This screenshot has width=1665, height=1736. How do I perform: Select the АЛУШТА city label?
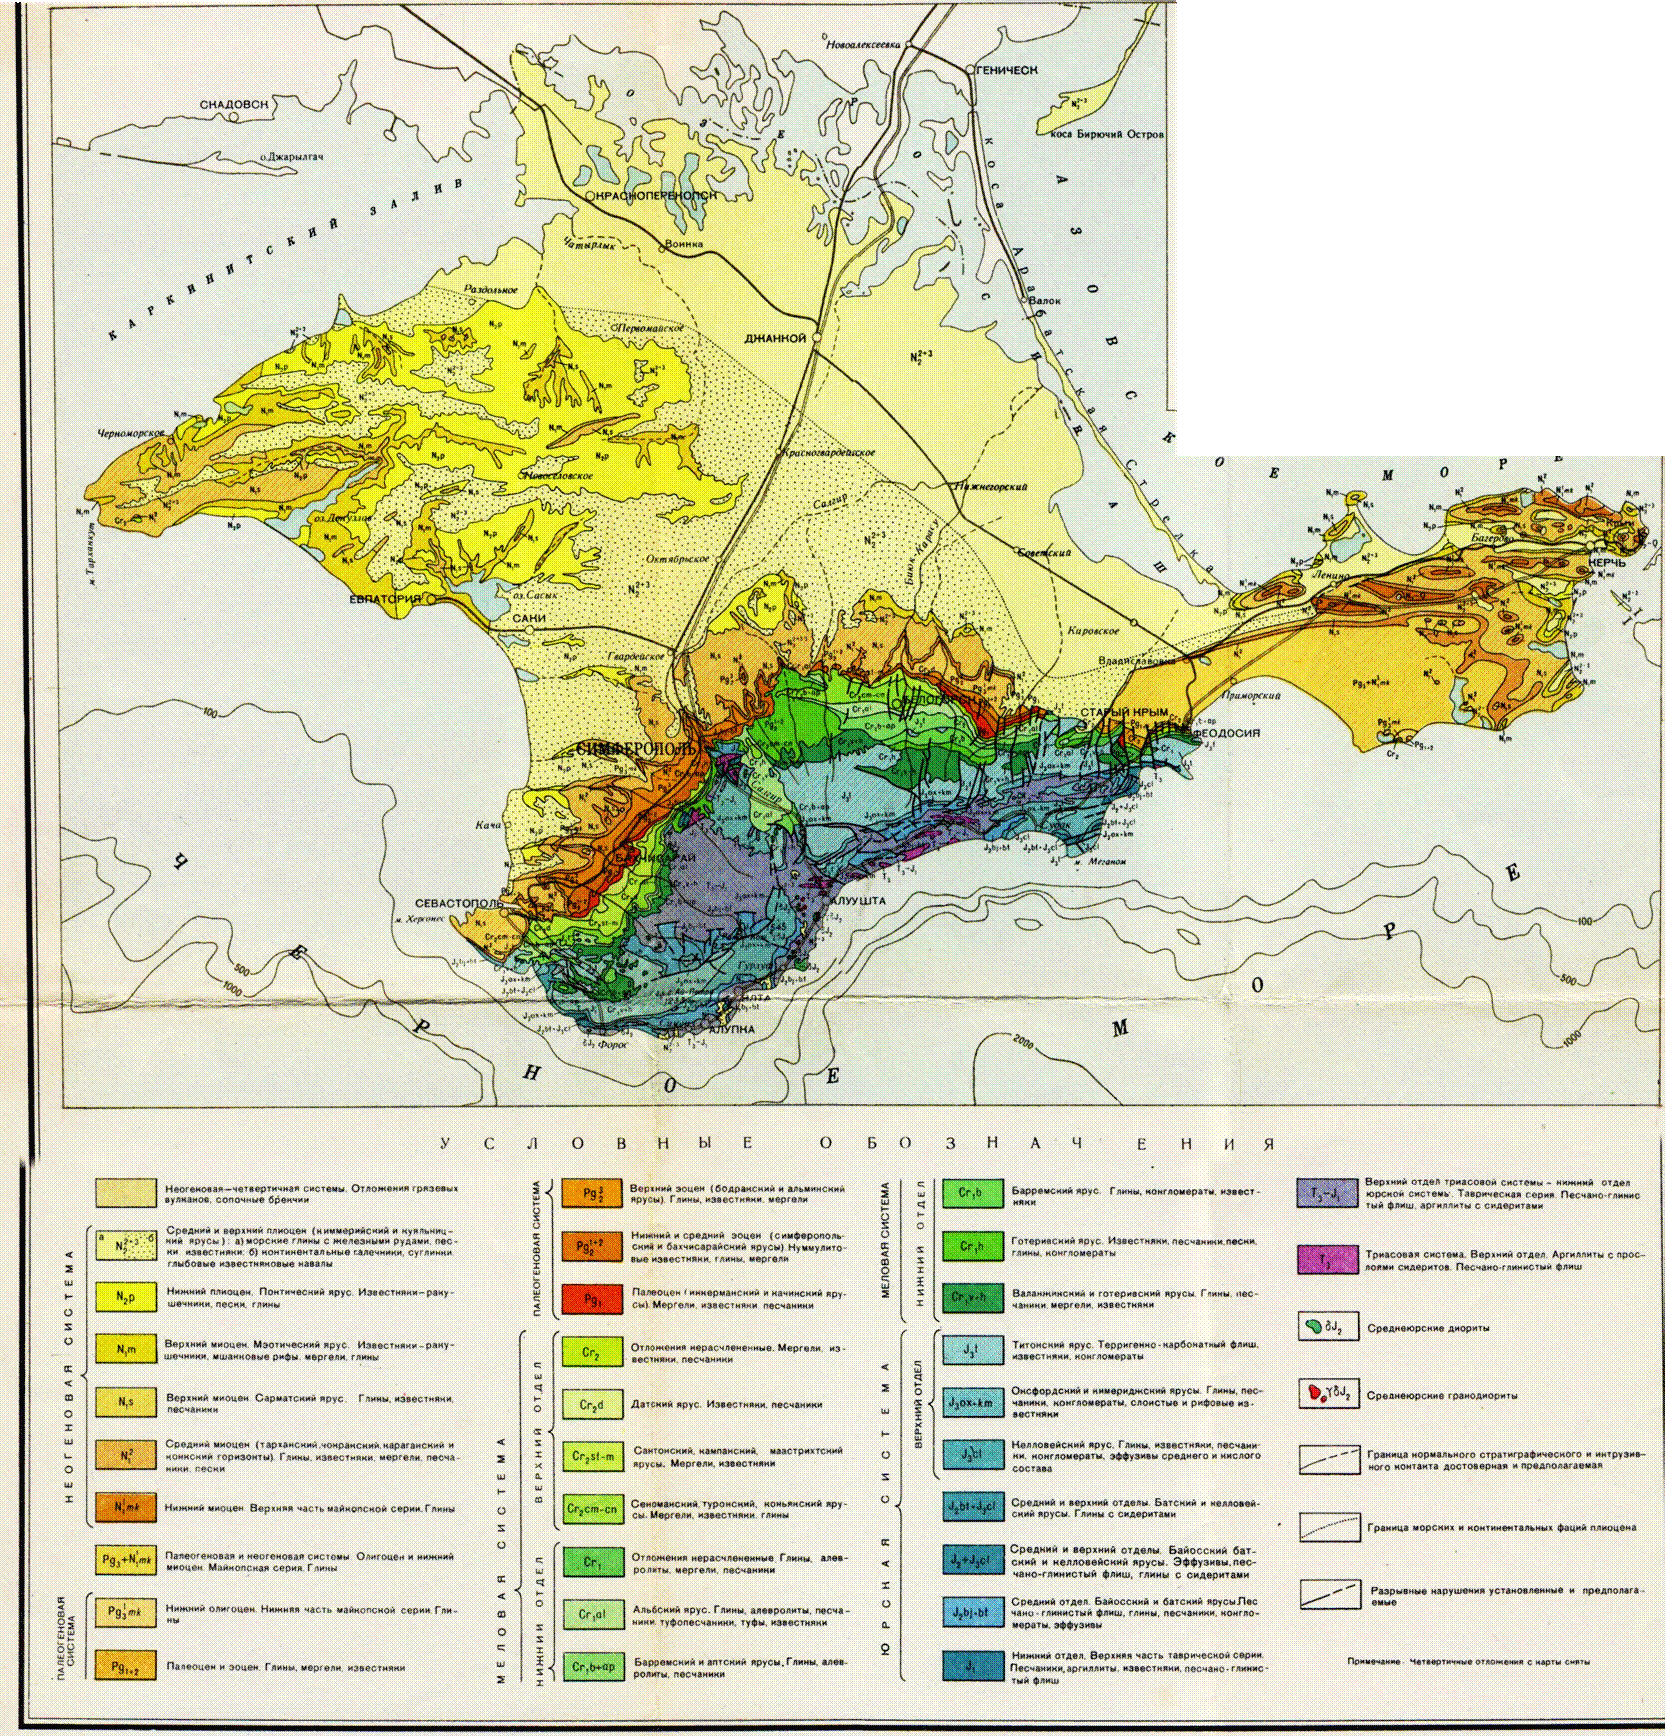point(857,901)
